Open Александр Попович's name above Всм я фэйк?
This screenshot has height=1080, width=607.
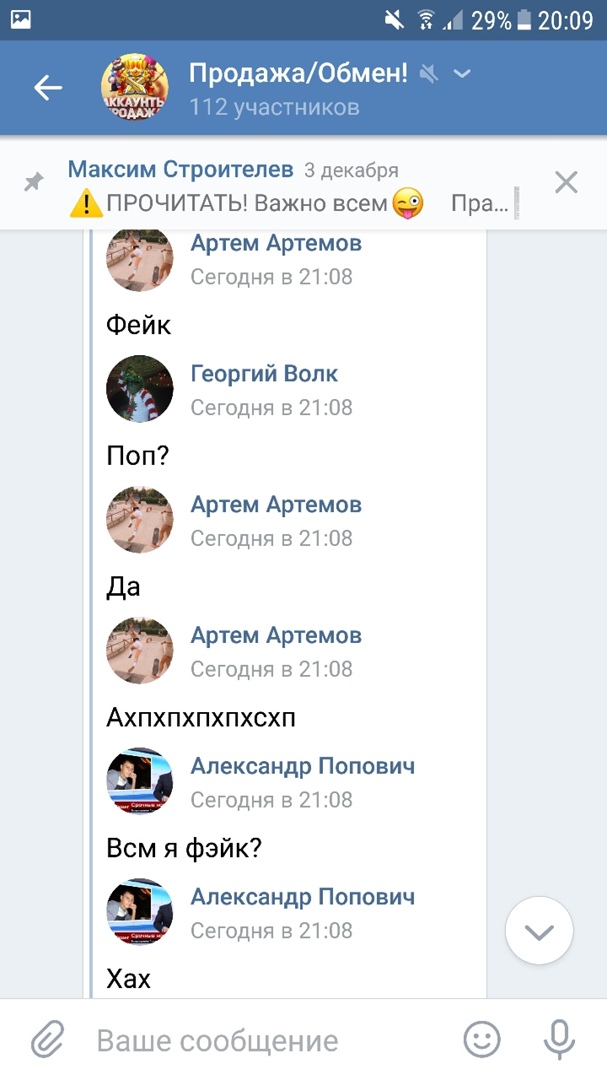coord(302,766)
